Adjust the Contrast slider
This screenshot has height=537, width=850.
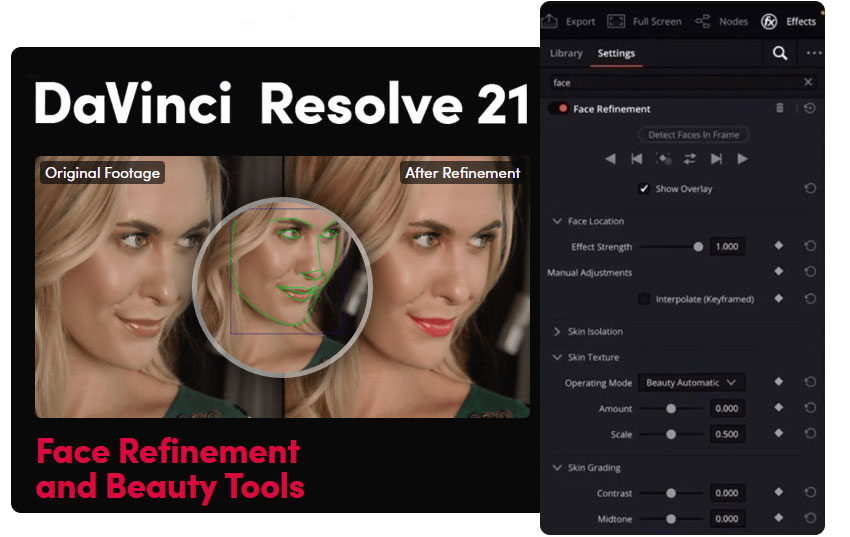(x=671, y=493)
